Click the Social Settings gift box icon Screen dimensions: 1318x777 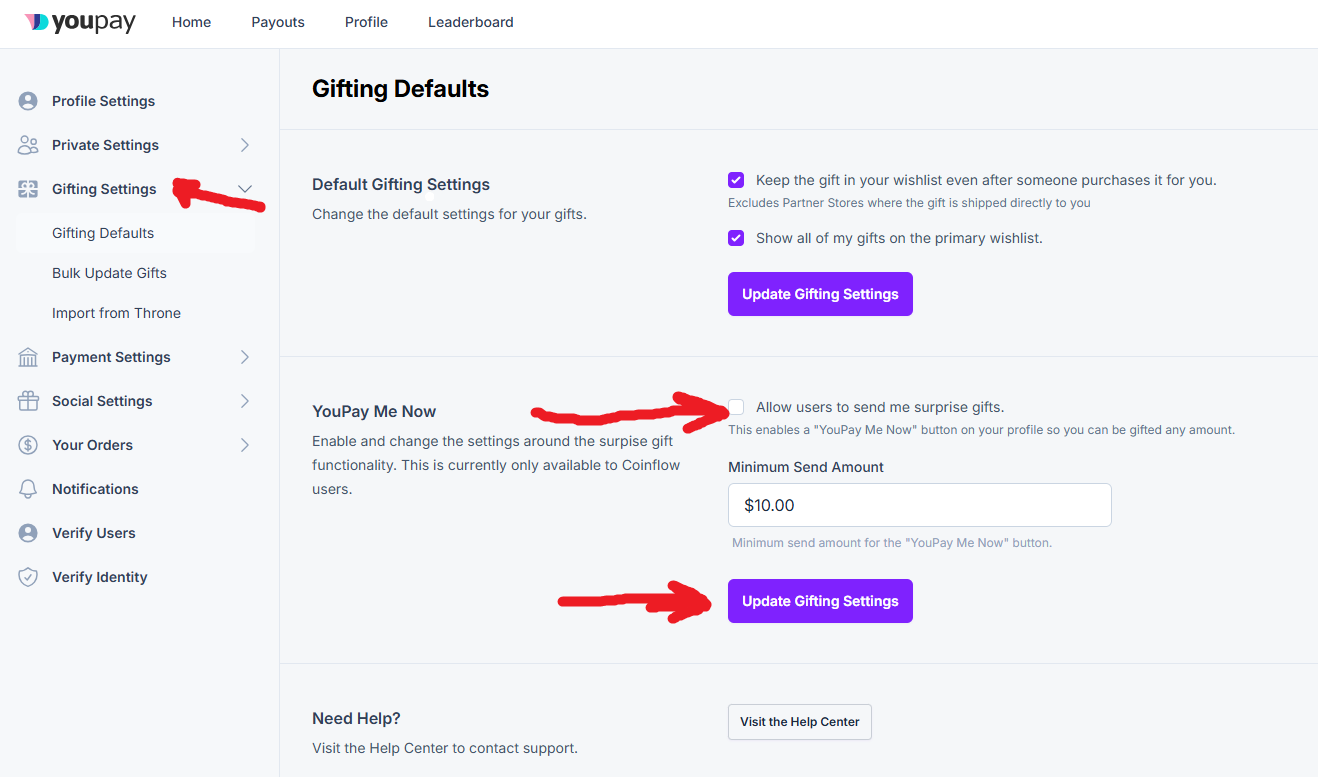click(28, 401)
